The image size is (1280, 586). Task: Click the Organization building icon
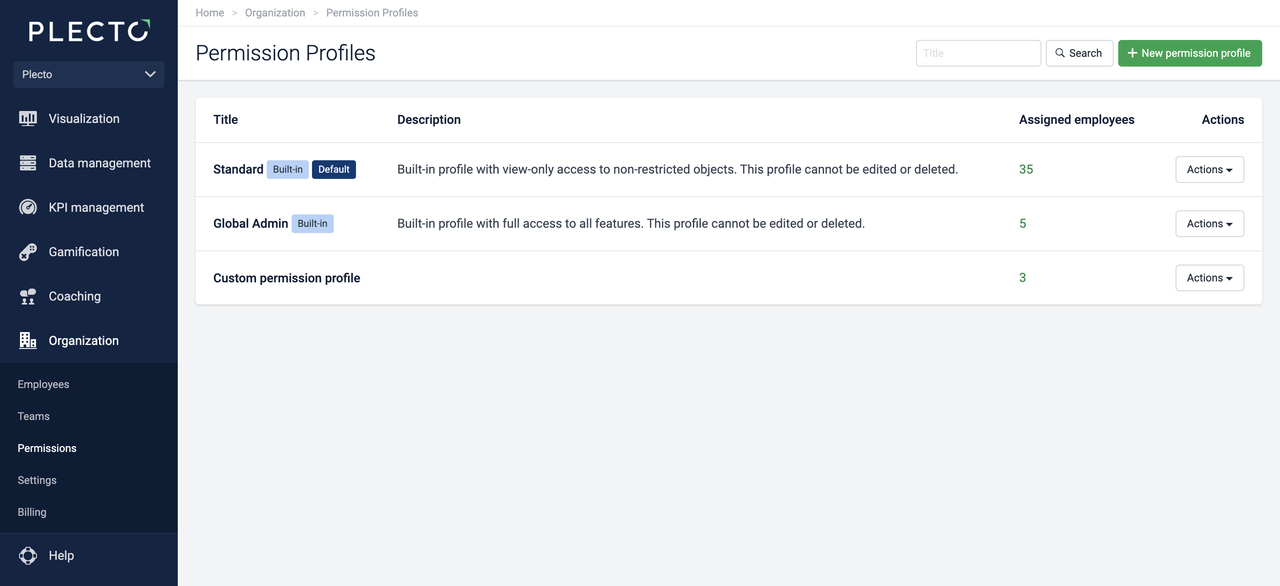pos(28,341)
